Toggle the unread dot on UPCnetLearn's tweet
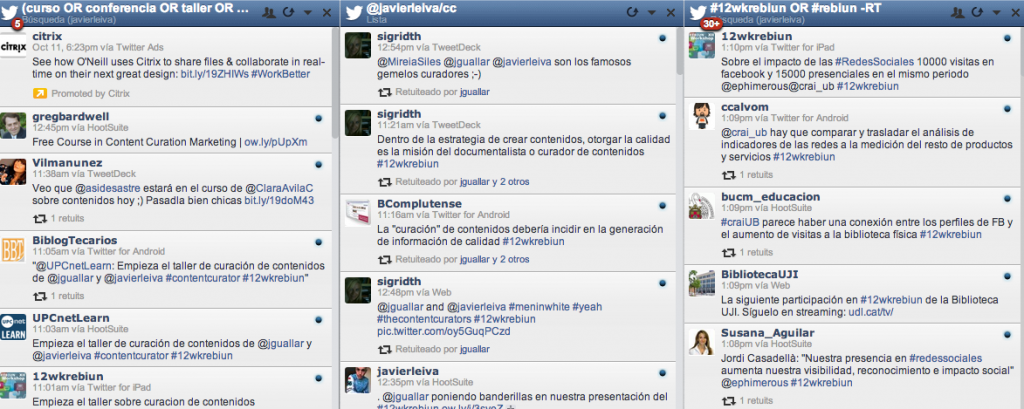Screen dimensions: 1024x409 tap(318, 320)
